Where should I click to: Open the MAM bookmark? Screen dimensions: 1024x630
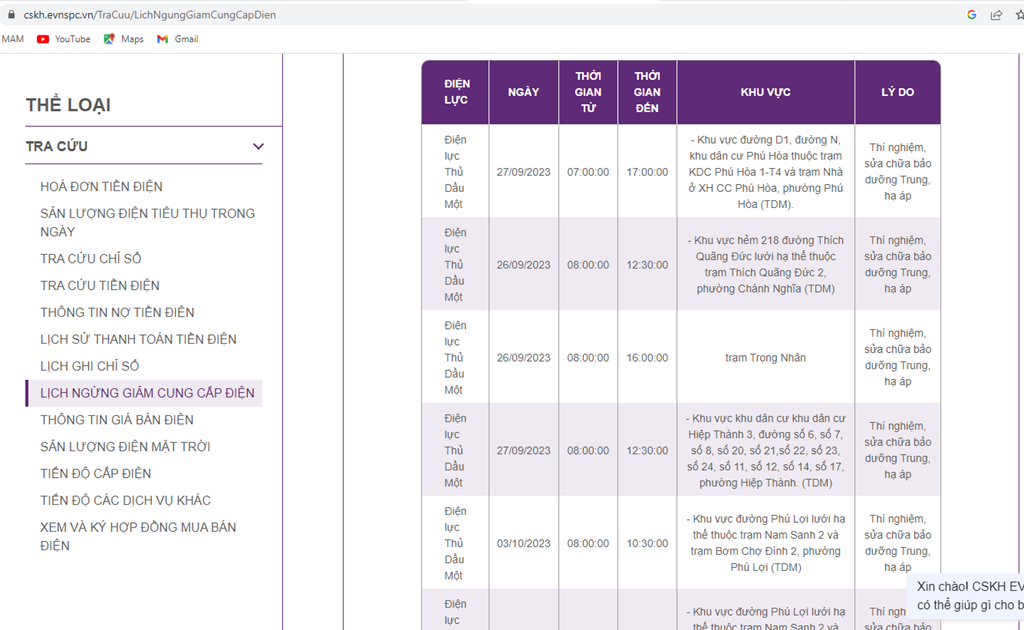pyautogui.click(x=12, y=39)
